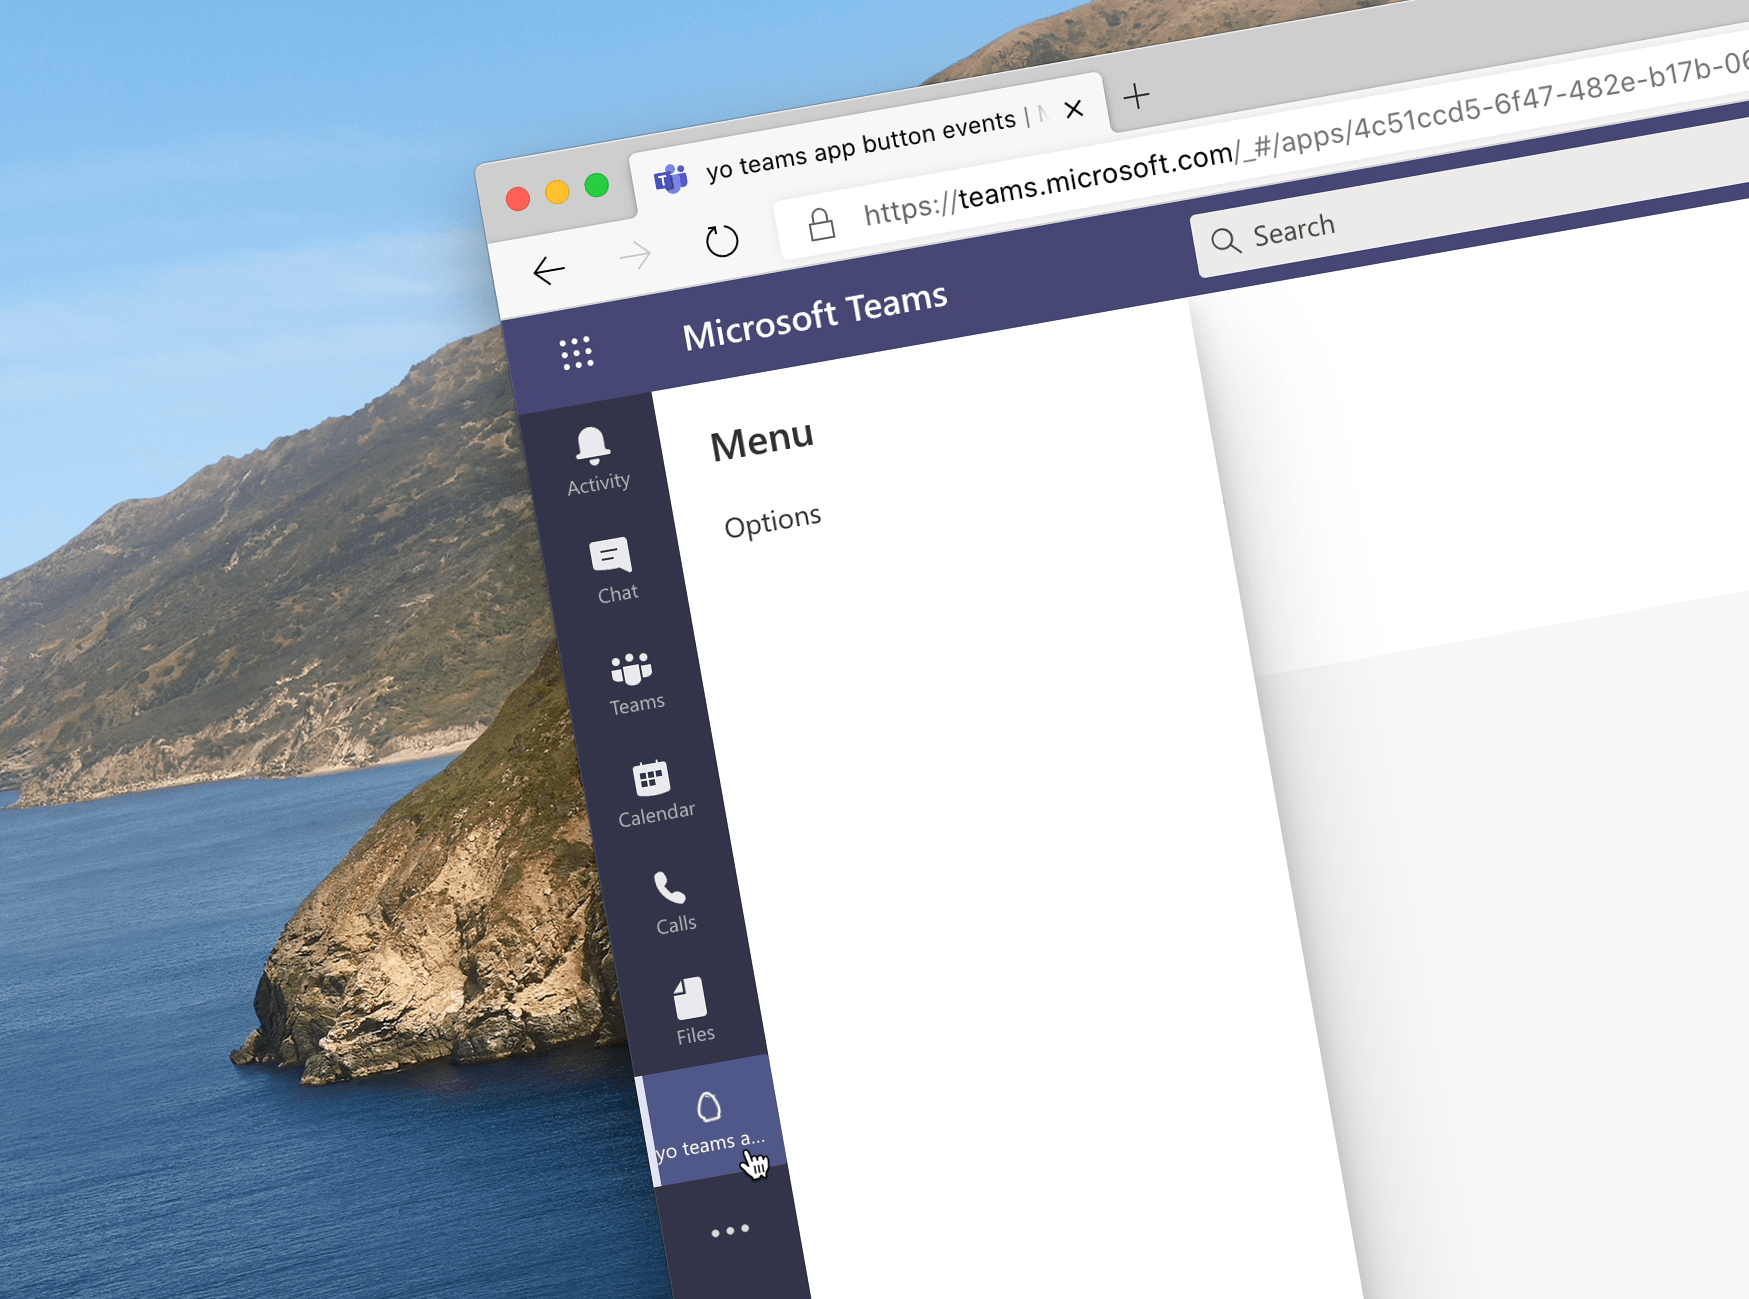This screenshot has width=1749, height=1299.
Task: Click the Menu heading
Action: [762, 441]
